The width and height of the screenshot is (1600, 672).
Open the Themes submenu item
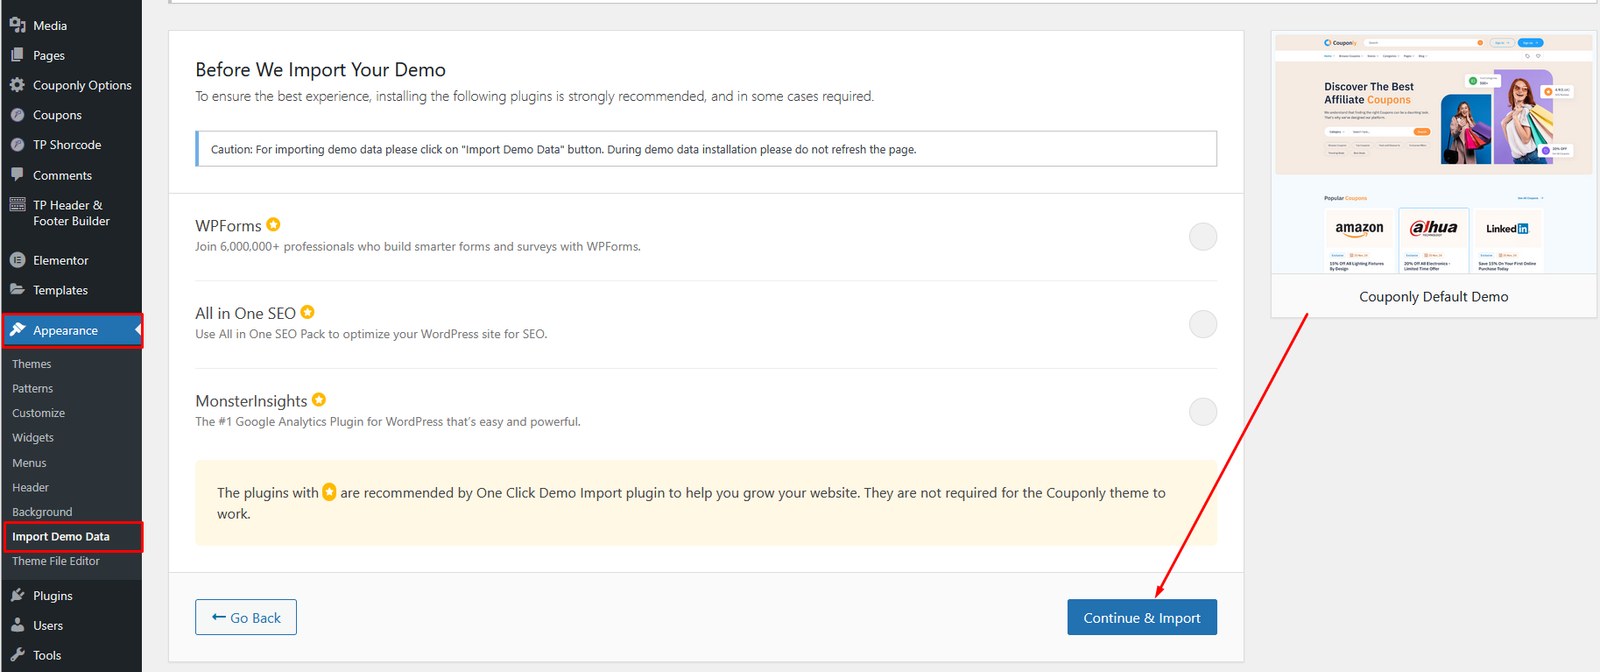point(32,364)
